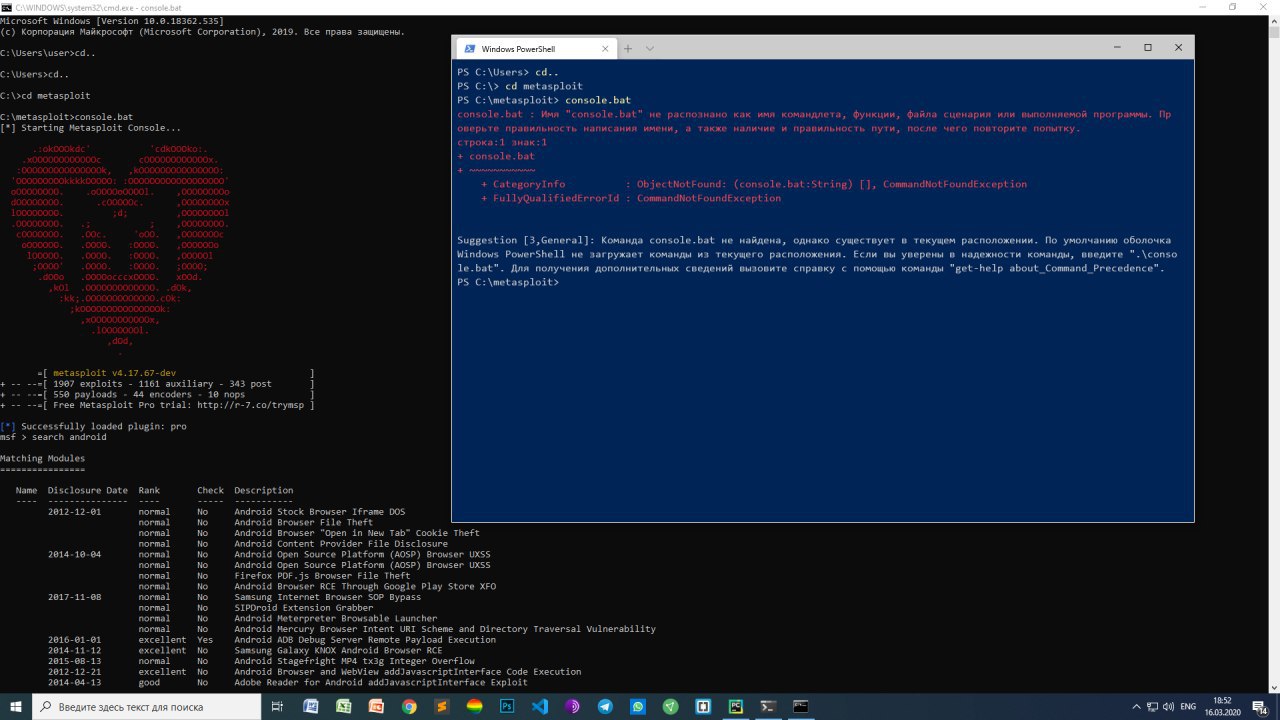Image resolution: width=1280 pixels, height=720 pixels.
Task: Open the Windows Start menu
Action: [x=16, y=706]
